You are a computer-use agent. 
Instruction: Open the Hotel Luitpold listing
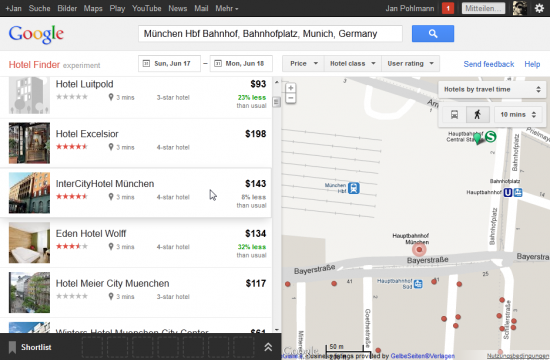[x=136, y=97]
